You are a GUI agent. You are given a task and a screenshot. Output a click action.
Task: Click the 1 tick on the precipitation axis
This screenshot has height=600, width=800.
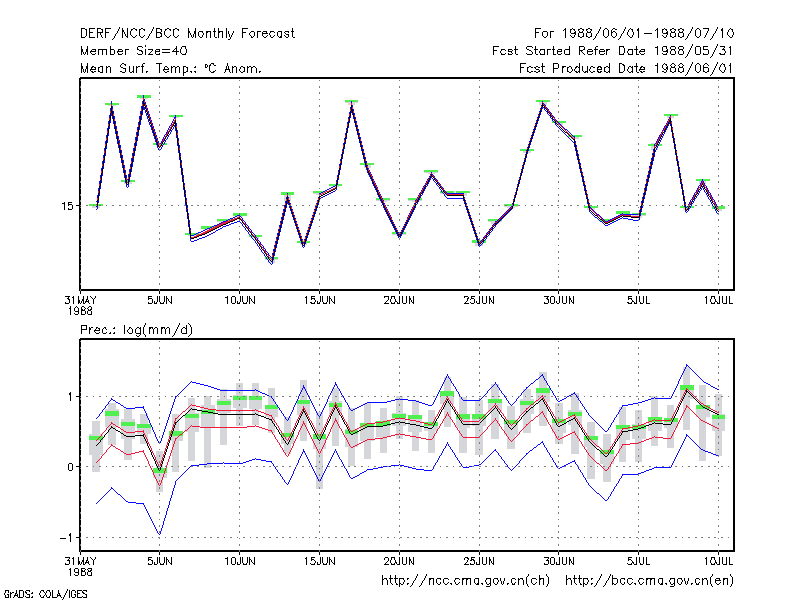coord(70,396)
